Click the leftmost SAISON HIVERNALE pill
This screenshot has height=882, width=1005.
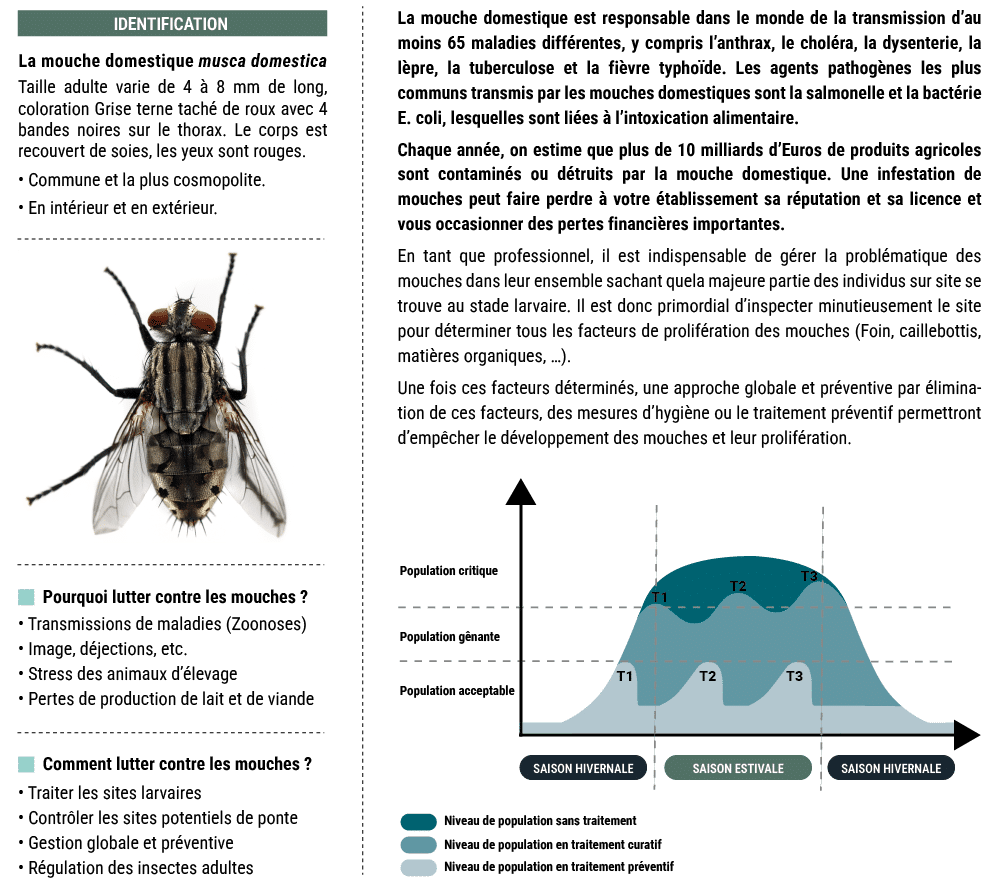pos(583,768)
